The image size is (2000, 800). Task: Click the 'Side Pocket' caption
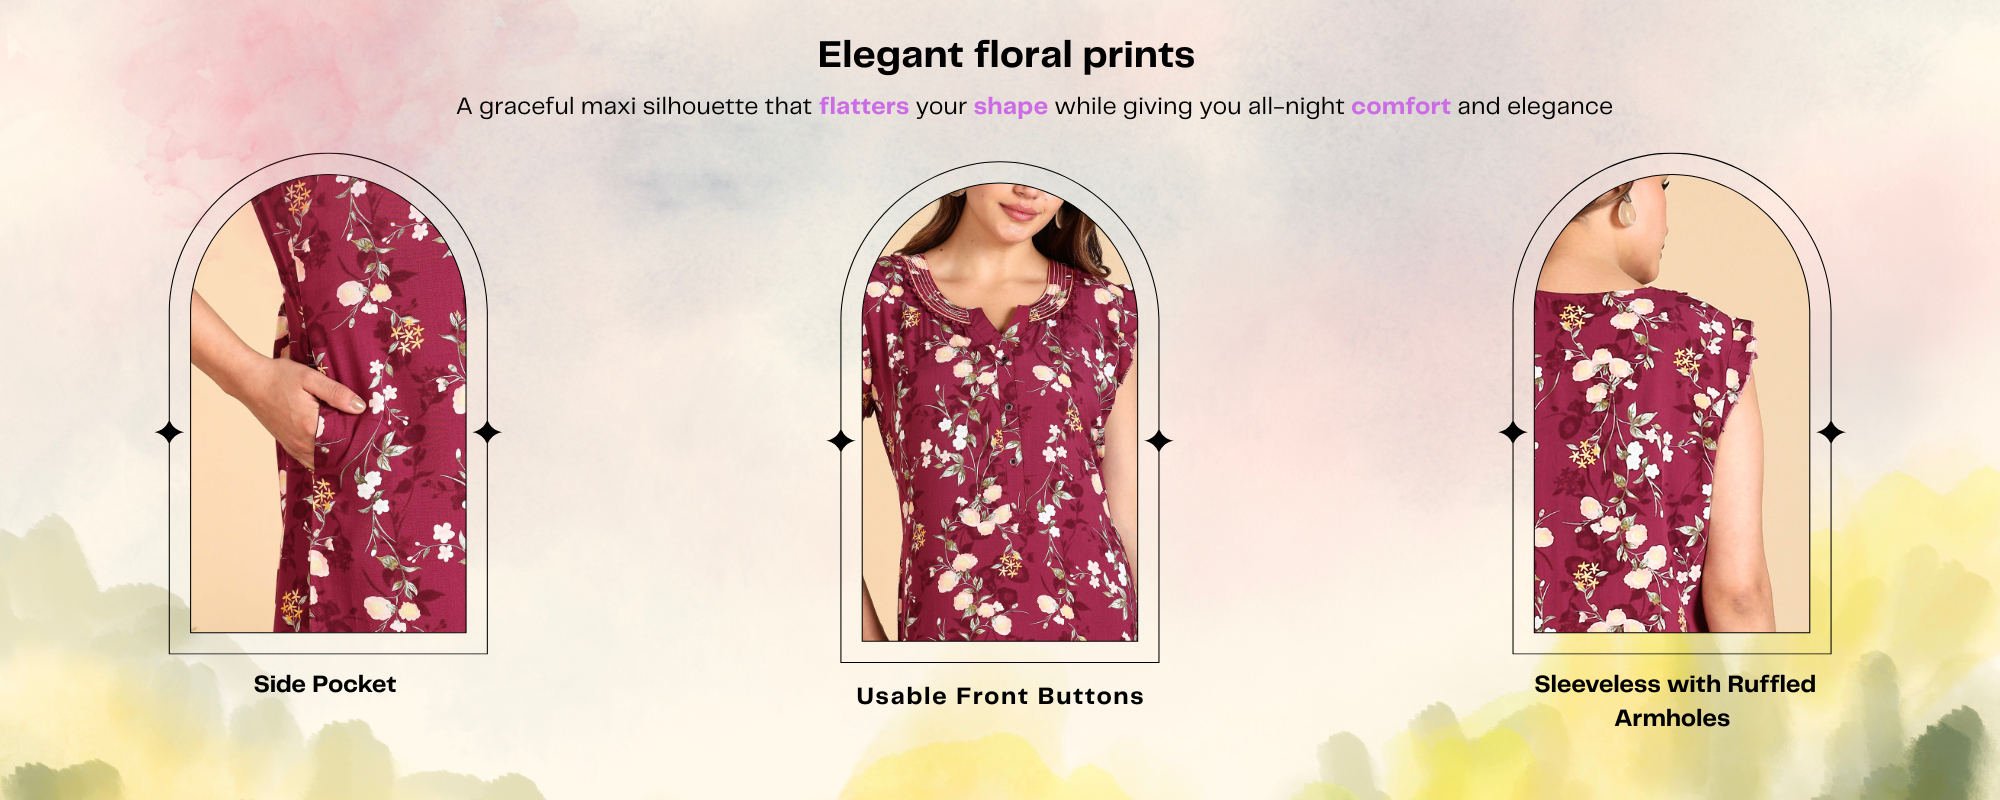point(325,684)
